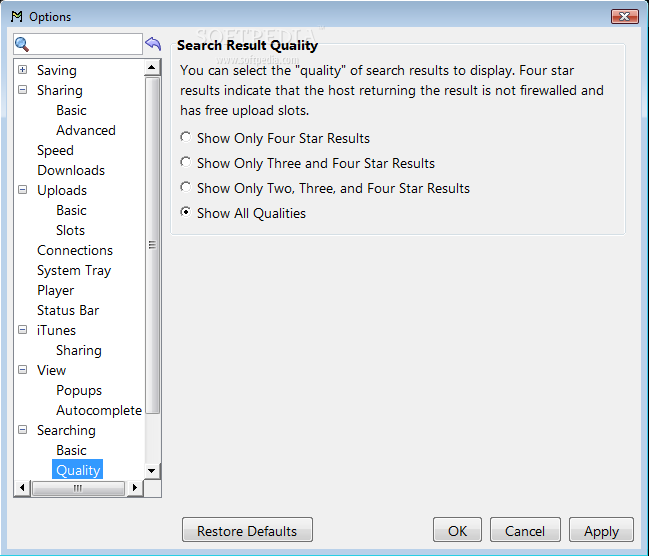This screenshot has height=556, width=649.
Task: Open Slots under Uploads
Action: (x=70, y=231)
